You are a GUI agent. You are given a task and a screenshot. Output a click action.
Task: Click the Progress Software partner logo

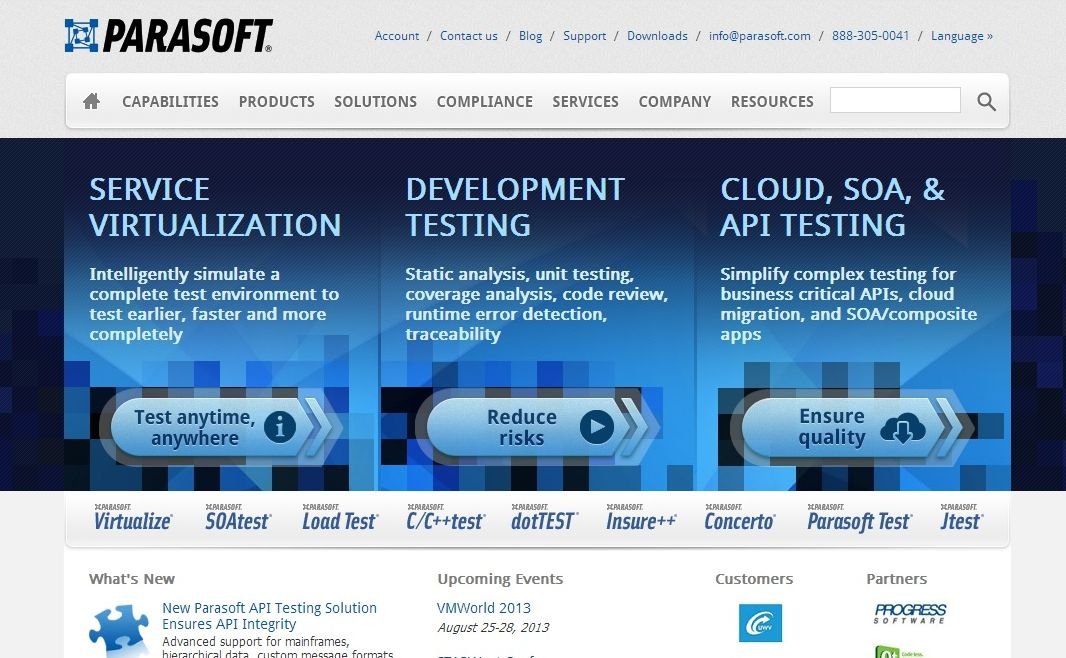point(908,613)
